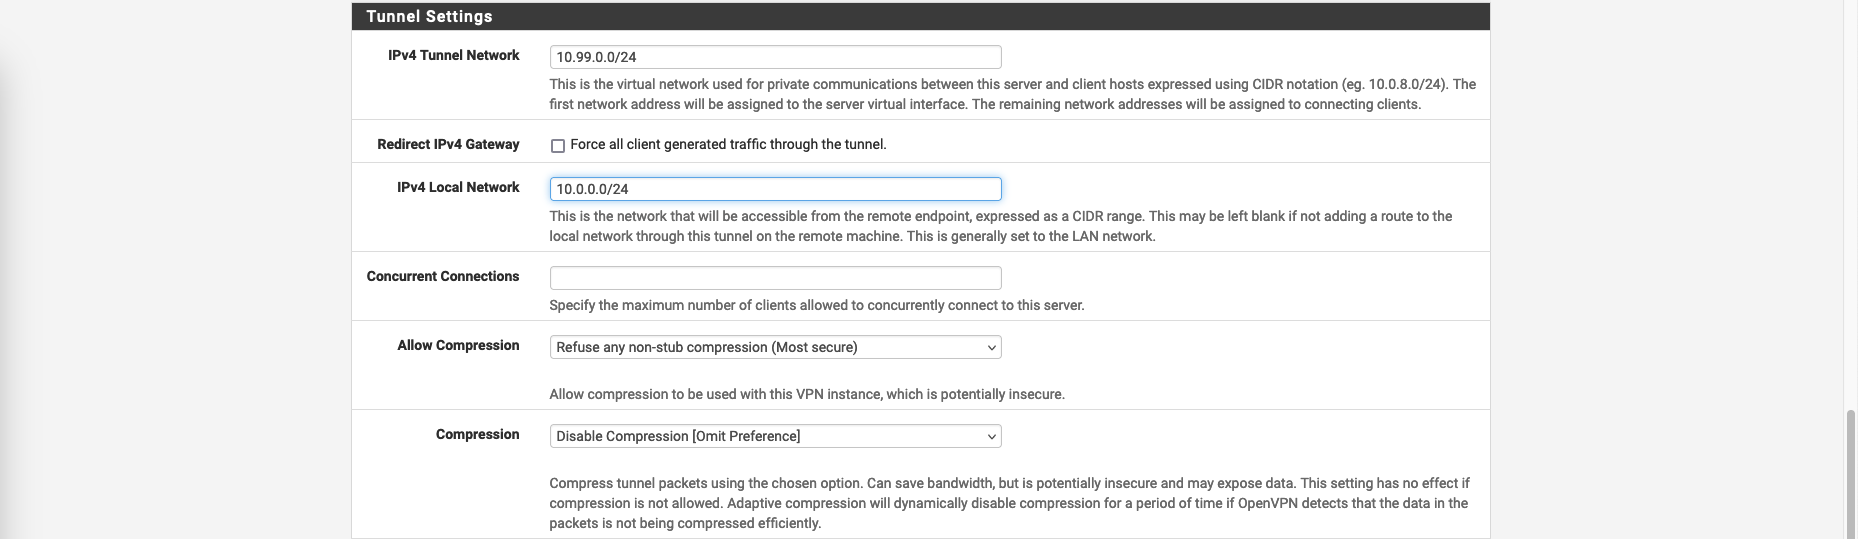Open the Allow Compression dropdown

(x=775, y=347)
